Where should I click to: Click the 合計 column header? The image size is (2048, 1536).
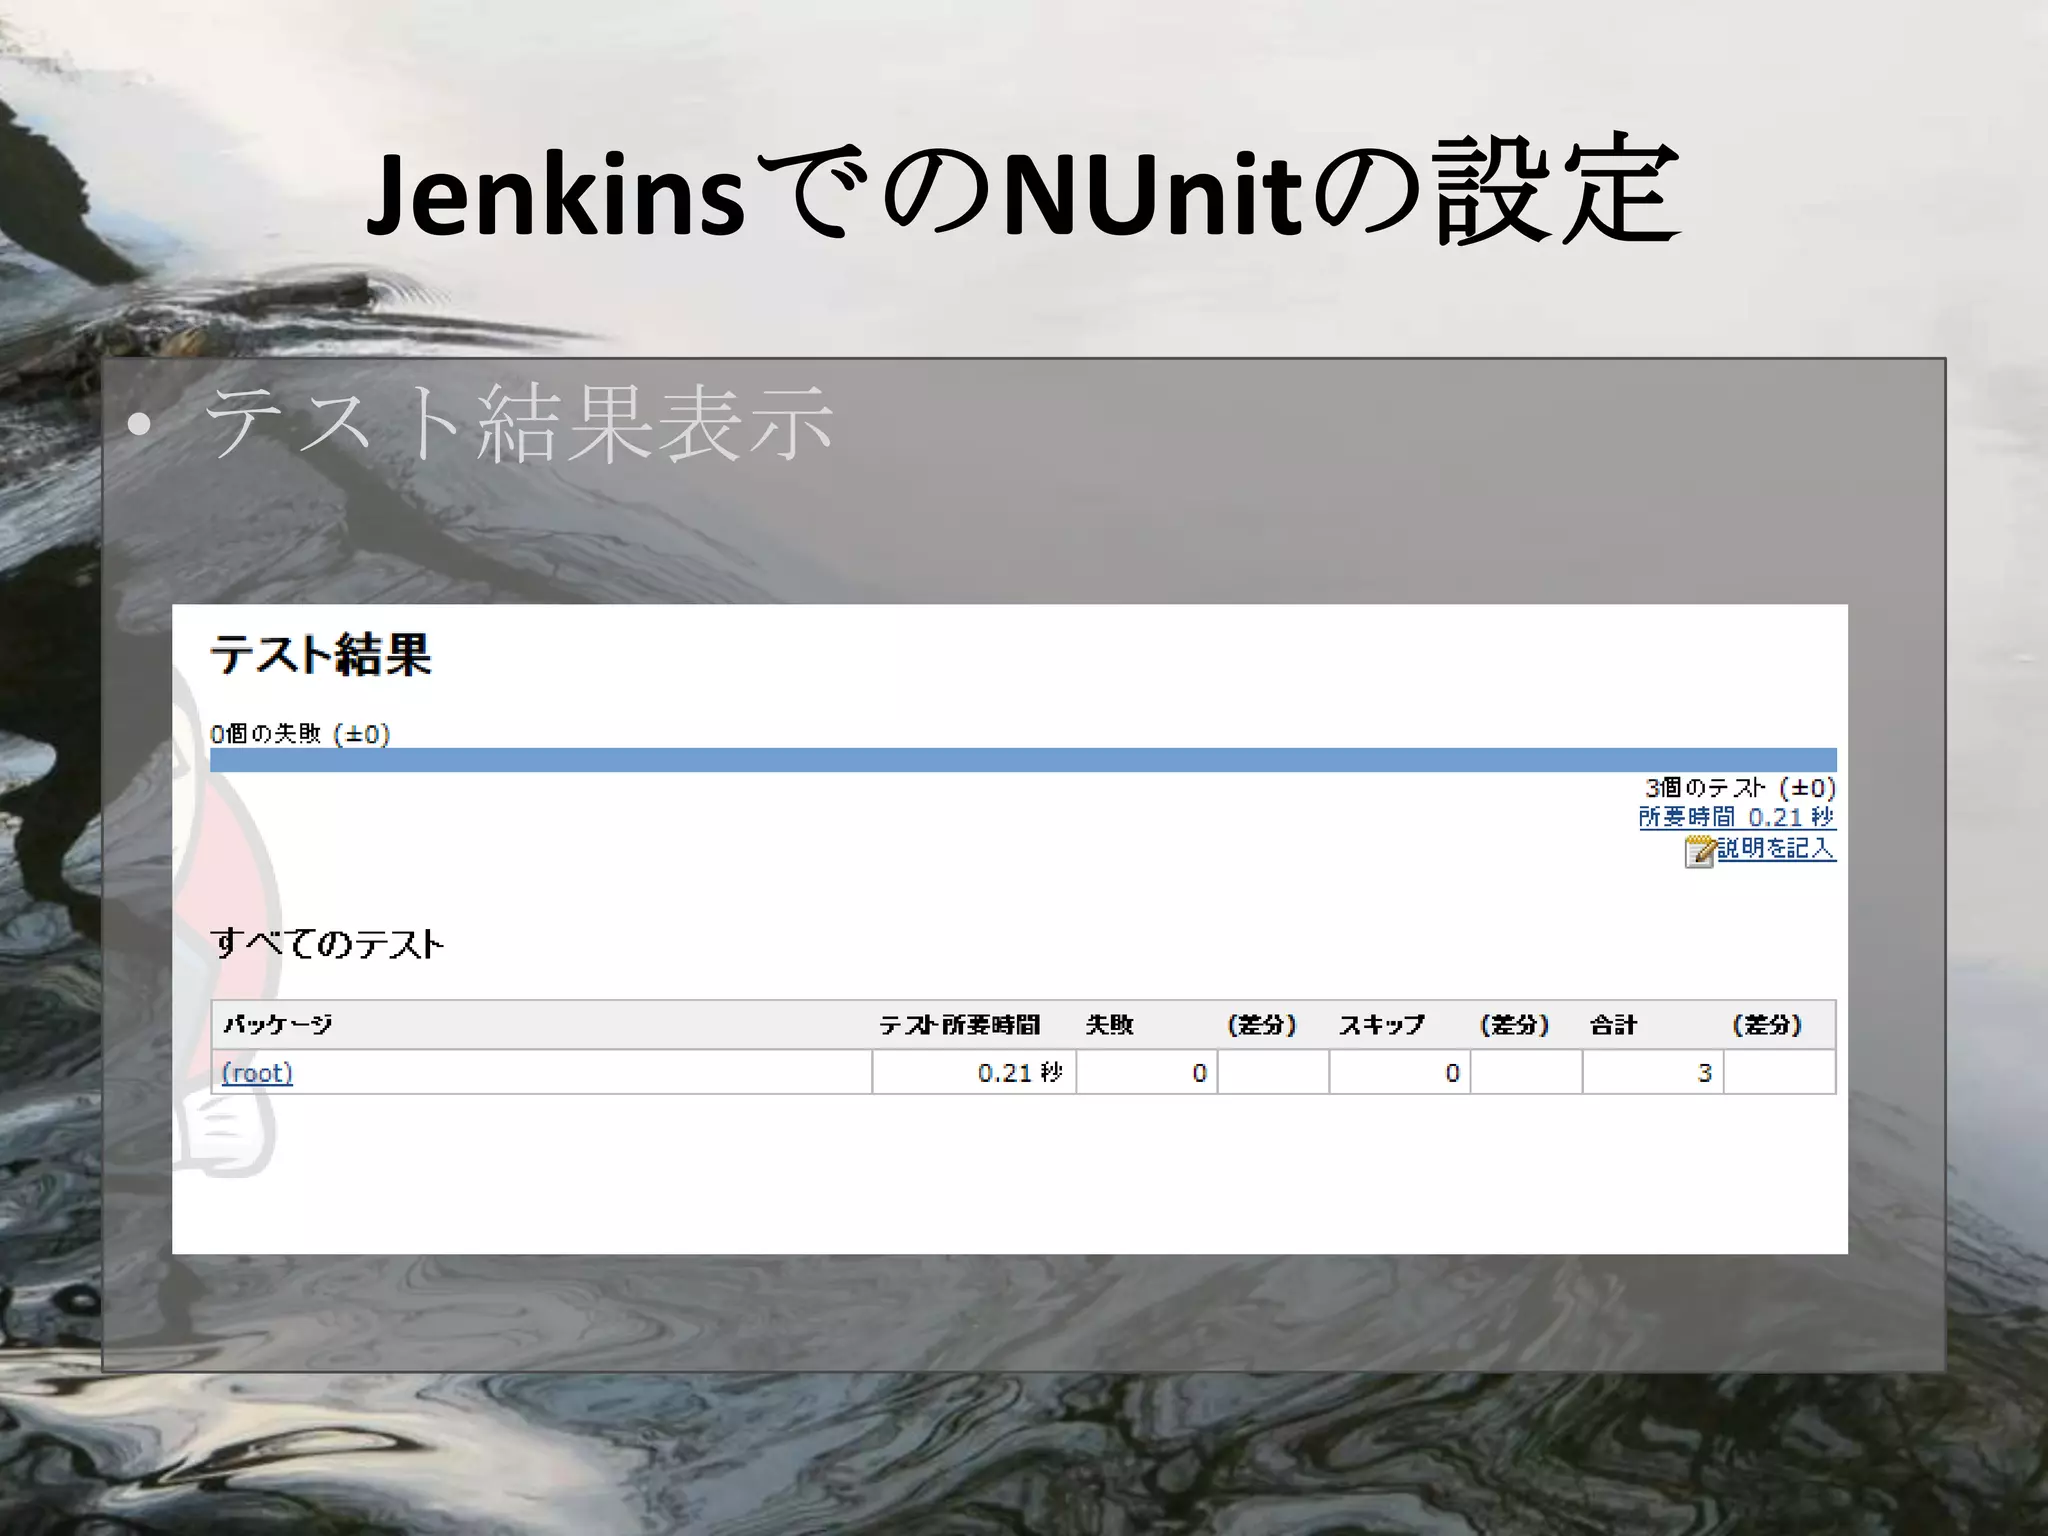1614,1025
